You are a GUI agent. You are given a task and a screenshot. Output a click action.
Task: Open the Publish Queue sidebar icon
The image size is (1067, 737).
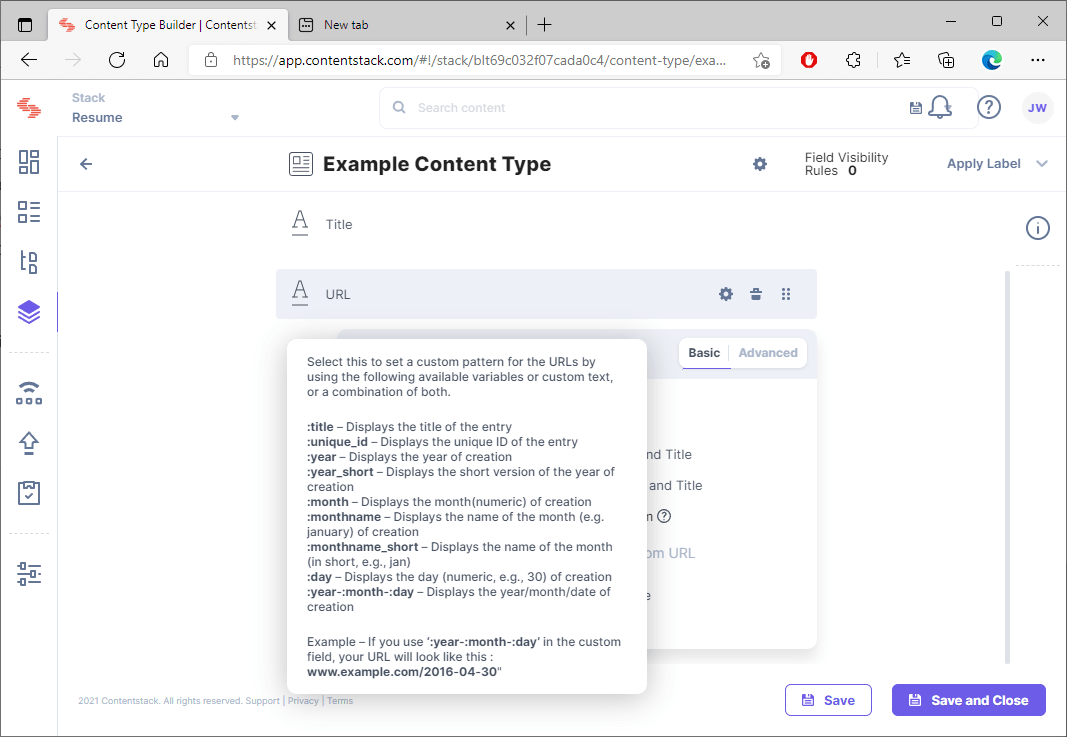tap(29, 442)
